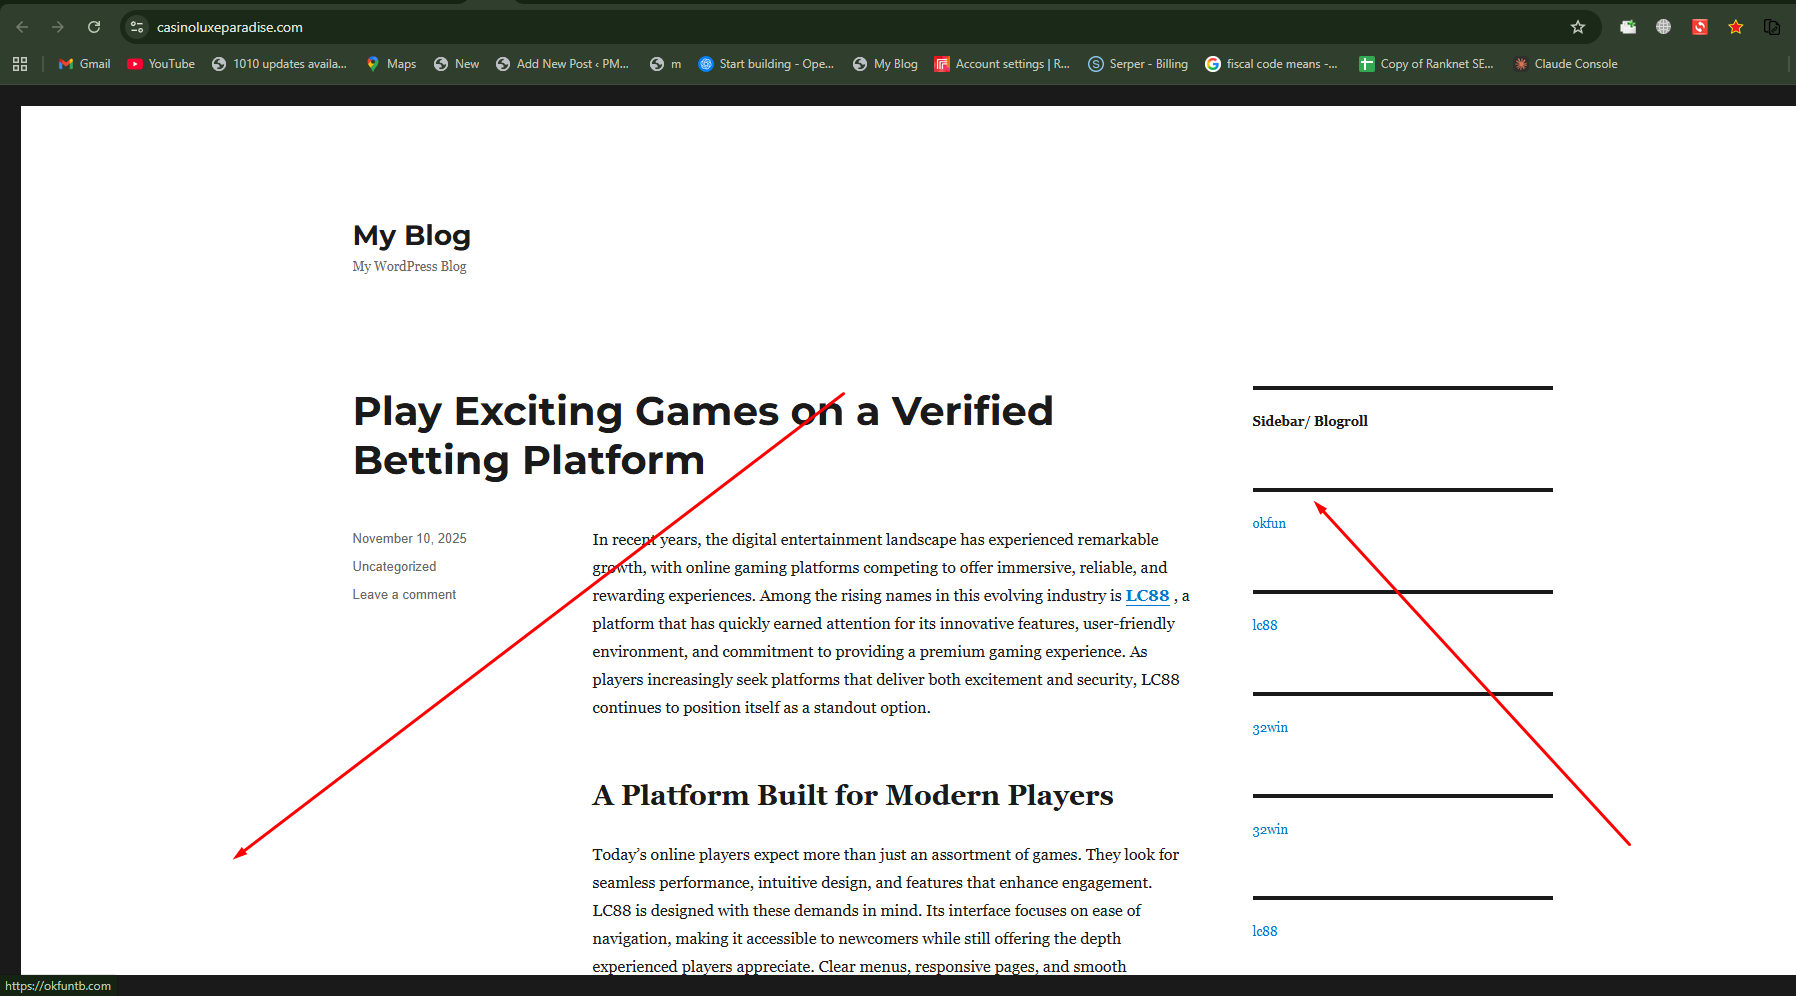Open the 'Uncategorized' category link

pos(394,566)
